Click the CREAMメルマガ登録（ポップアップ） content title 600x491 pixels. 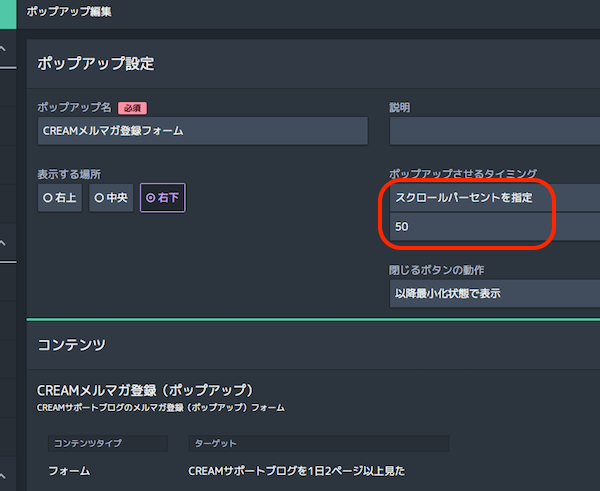[x=145, y=390]
